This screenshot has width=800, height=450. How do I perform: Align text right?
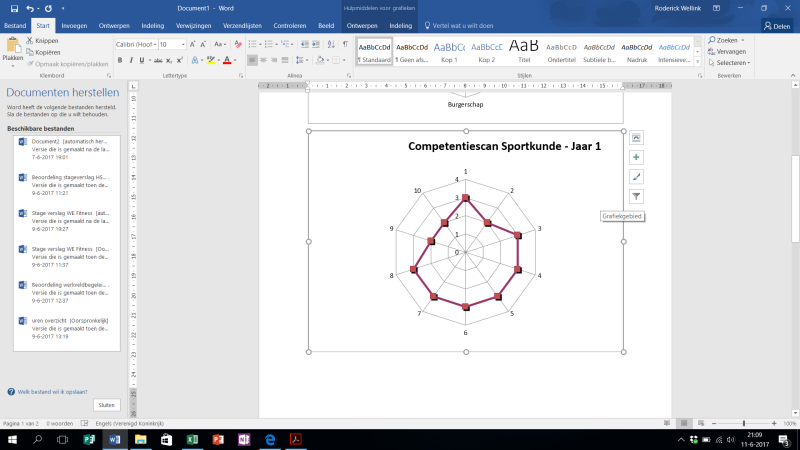274,60
